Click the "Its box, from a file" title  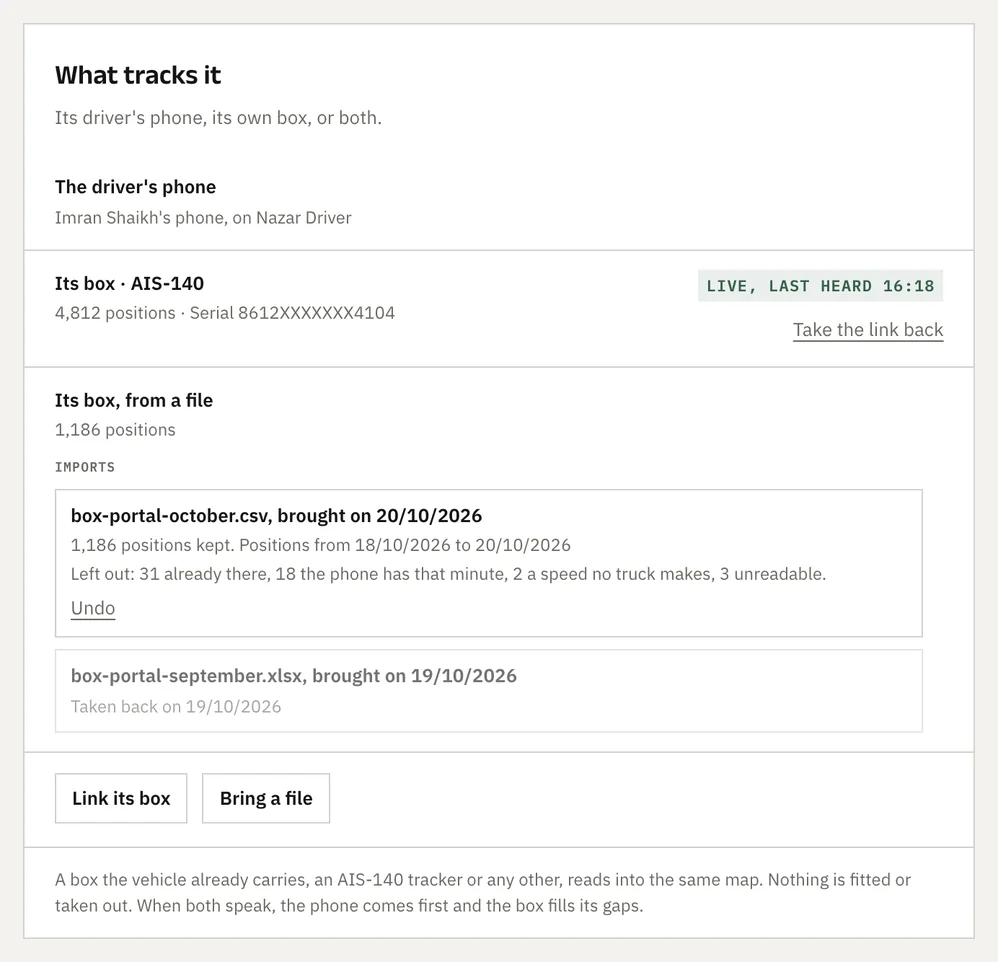(x=134, y=400)
